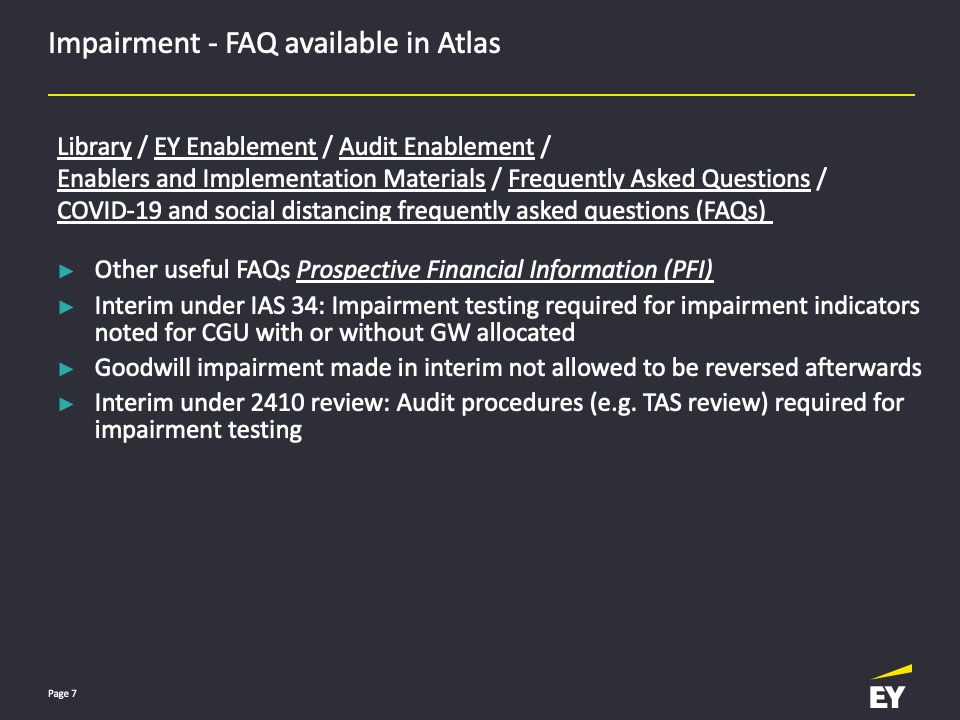Click the yellow beam above EY logo
The height and width of the screenshot is (720, 960).
(892, 672)
